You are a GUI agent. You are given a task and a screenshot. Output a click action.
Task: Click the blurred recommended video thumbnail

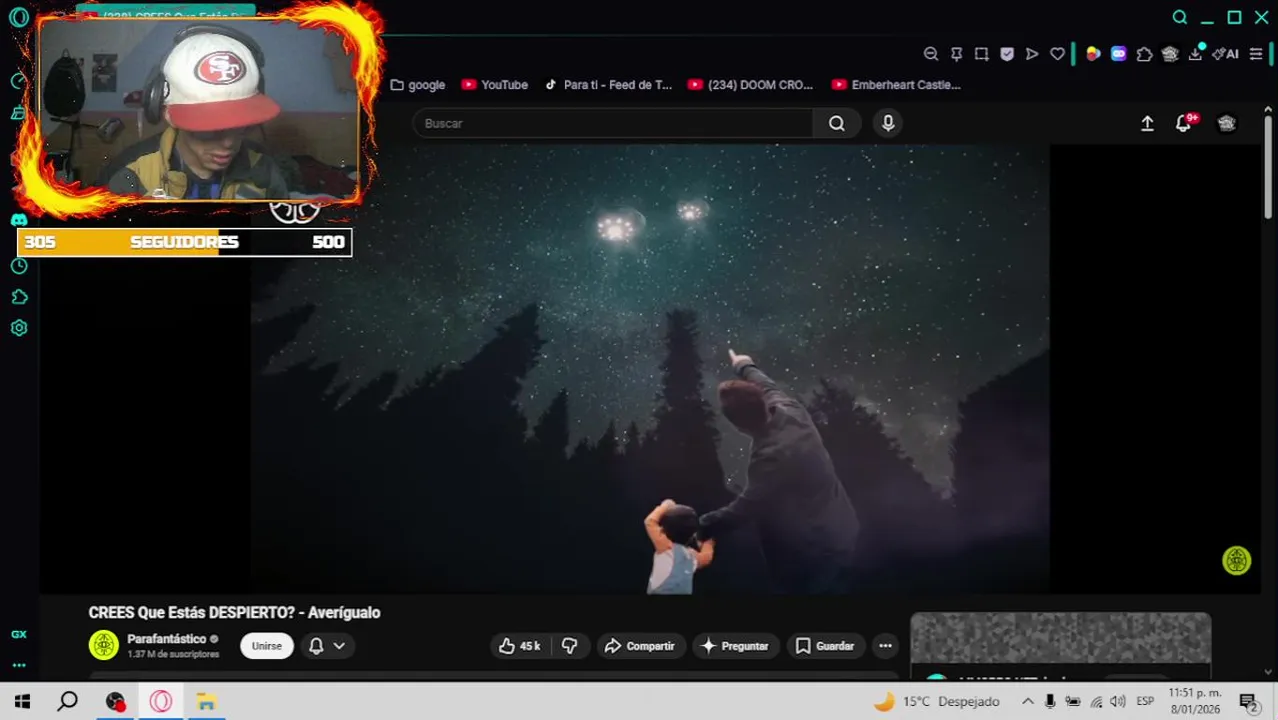point(1061,637)
